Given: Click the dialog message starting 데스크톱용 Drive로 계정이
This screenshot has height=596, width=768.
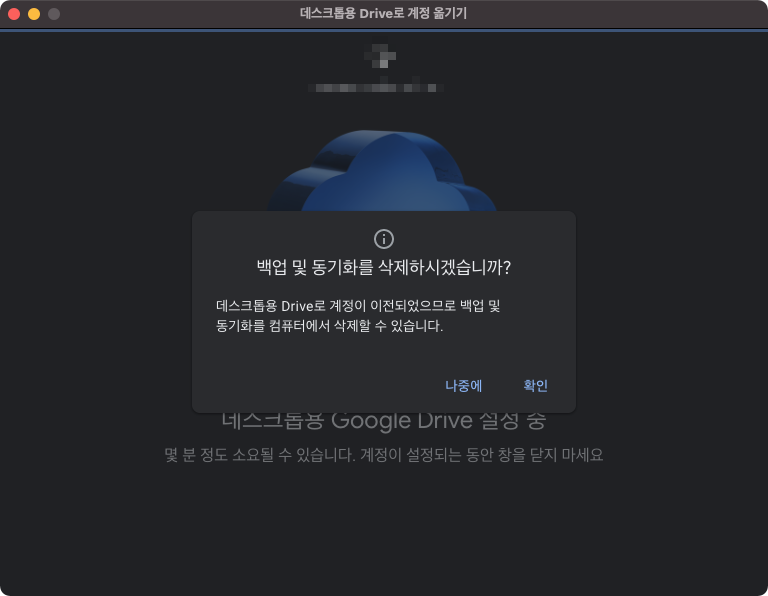Looking at the screenshot, I should pos(358,316).
